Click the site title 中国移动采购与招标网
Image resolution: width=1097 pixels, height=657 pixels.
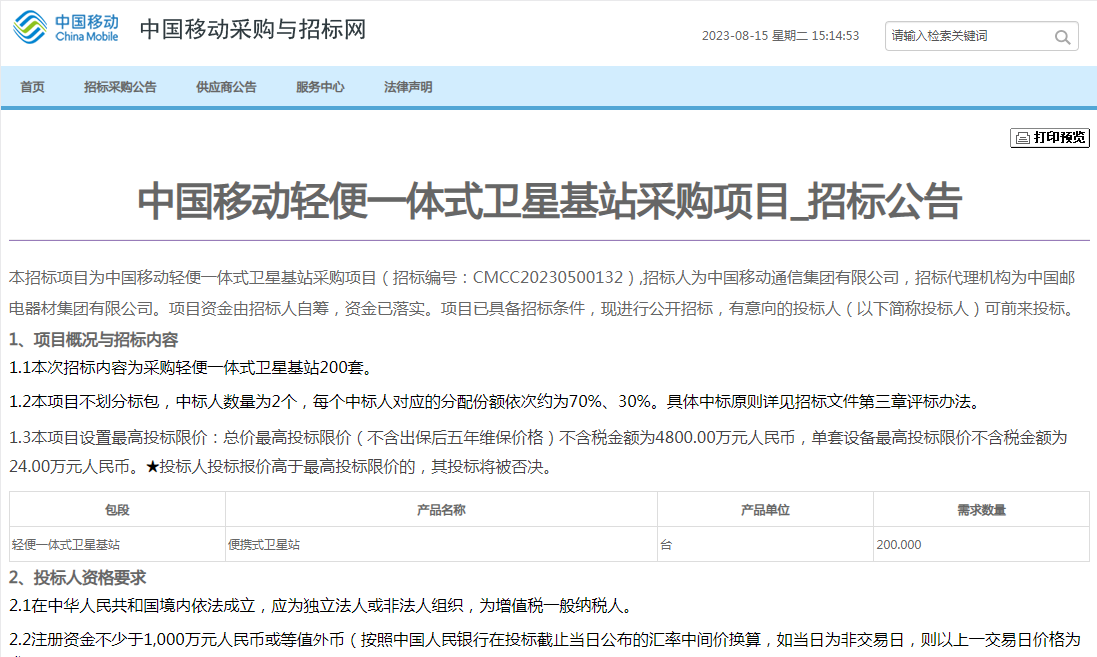[253, 29]
